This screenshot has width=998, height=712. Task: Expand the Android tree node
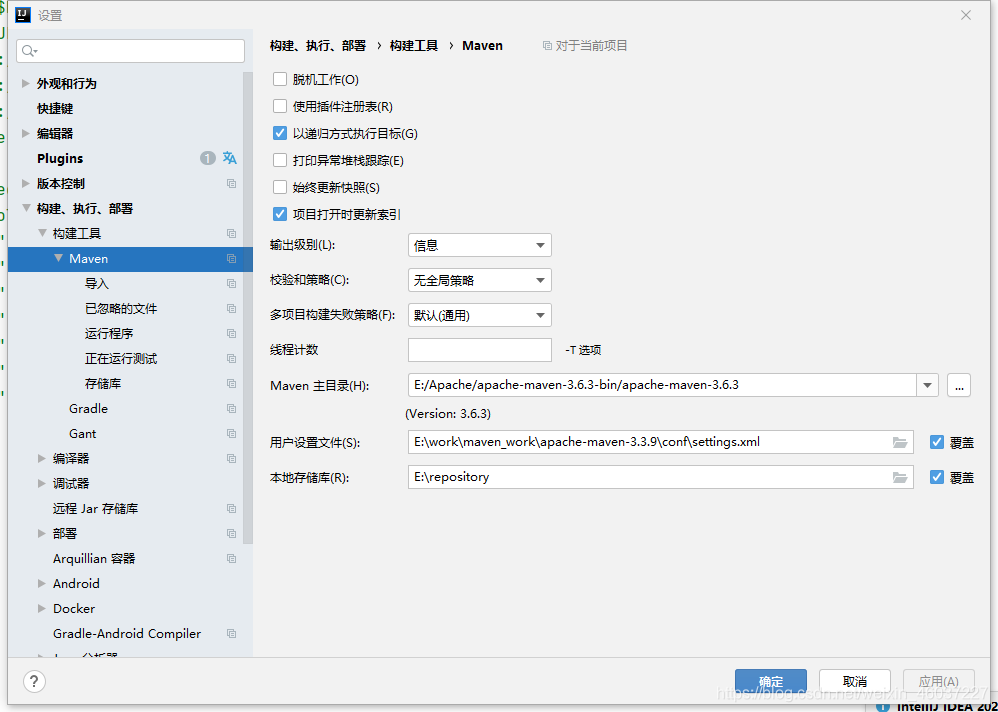(41, 583)
